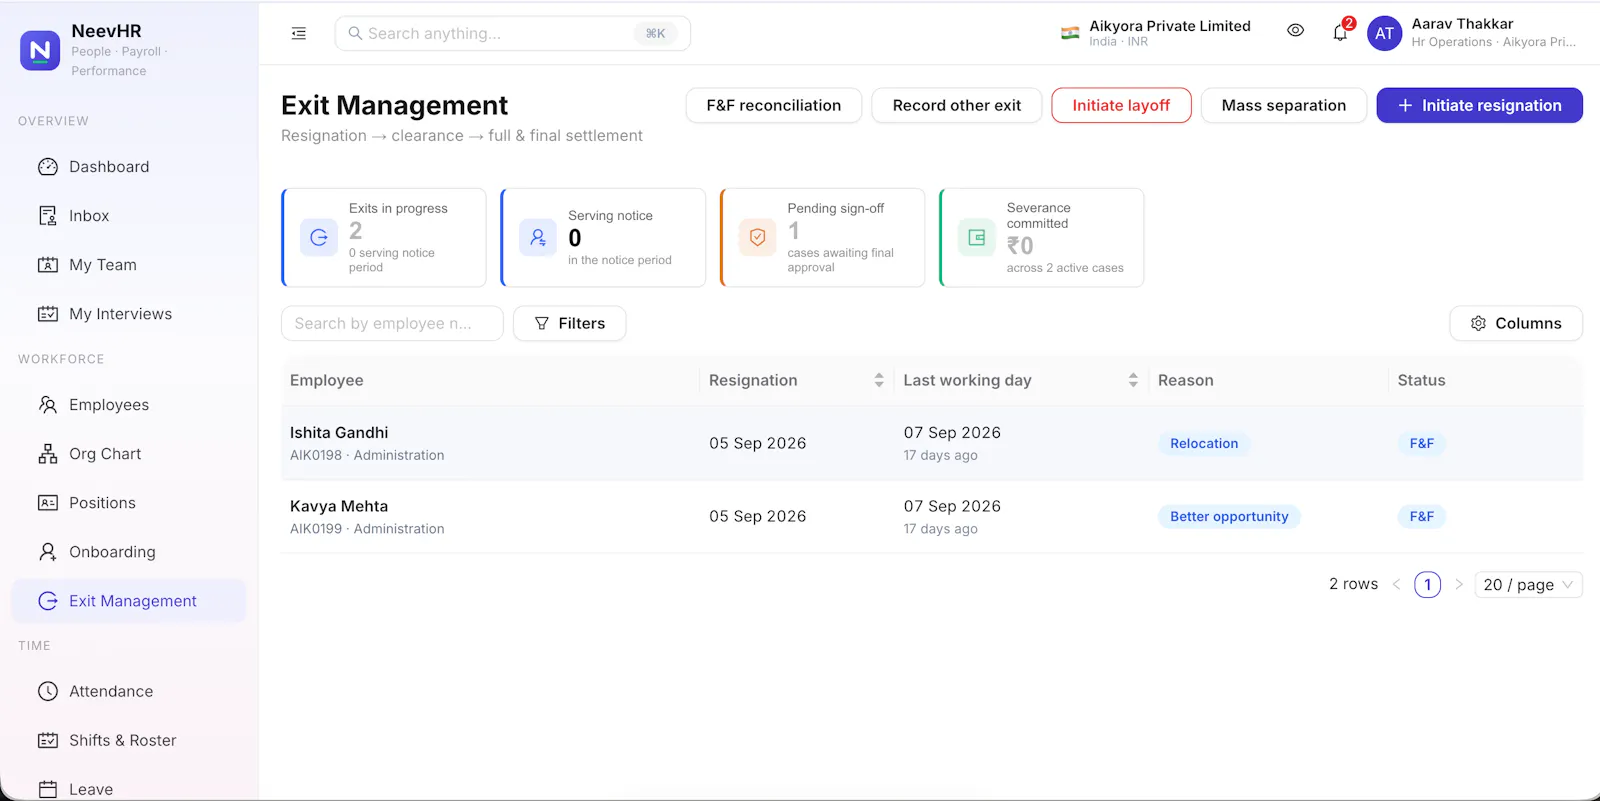The width and height of the screenshot is (1600, 801).
Task: Focus the Search by employee name field
Action: [x=392, y=323]
